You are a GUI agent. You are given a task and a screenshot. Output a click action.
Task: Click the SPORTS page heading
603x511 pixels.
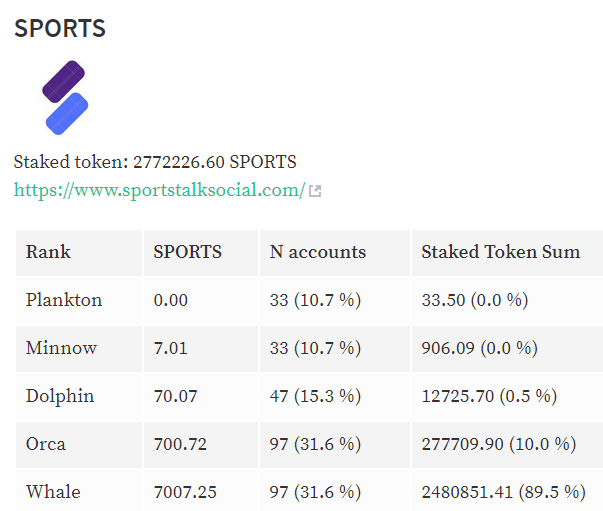point(60,28)
